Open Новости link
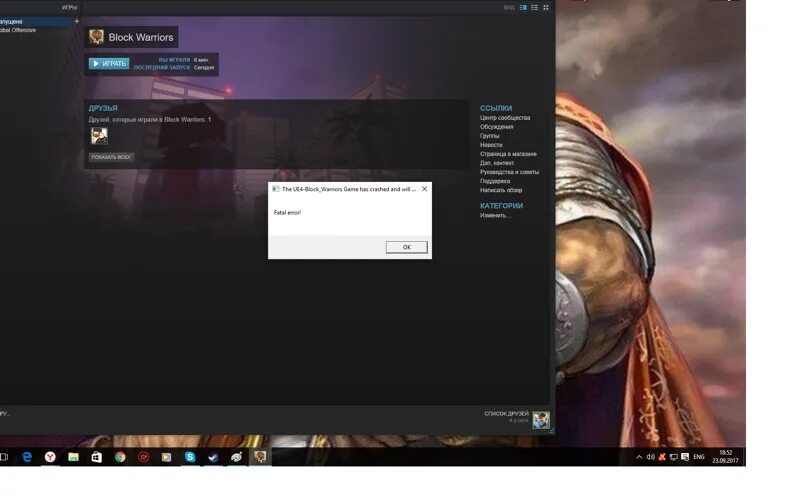 491,145
